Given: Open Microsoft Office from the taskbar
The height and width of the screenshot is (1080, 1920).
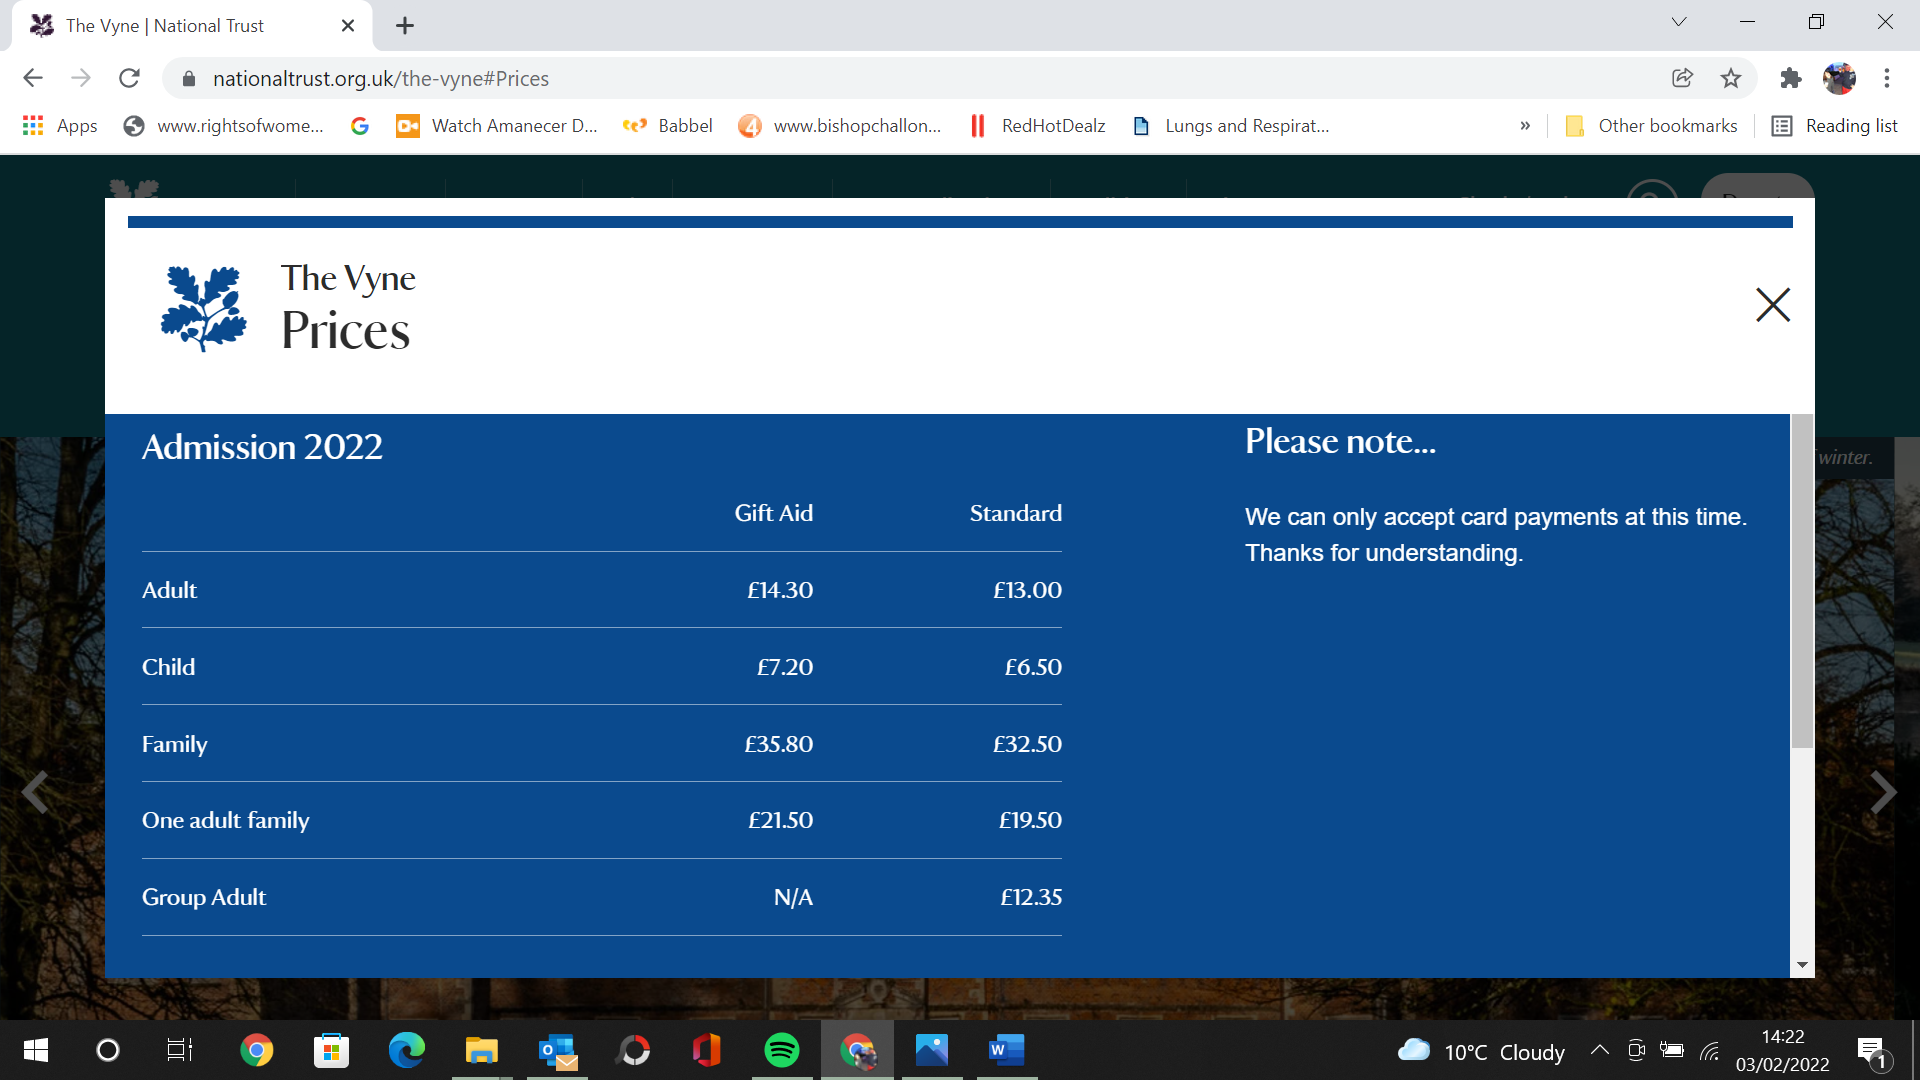Looking at the screenshot, I should pos(707,1050).
